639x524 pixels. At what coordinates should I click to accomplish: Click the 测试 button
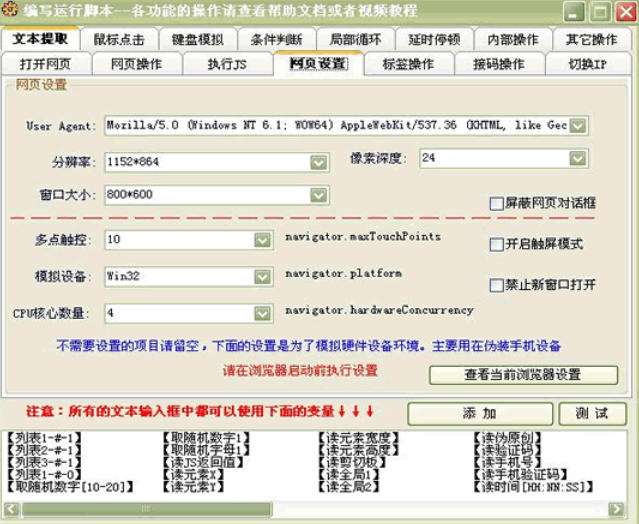(592, 414)
